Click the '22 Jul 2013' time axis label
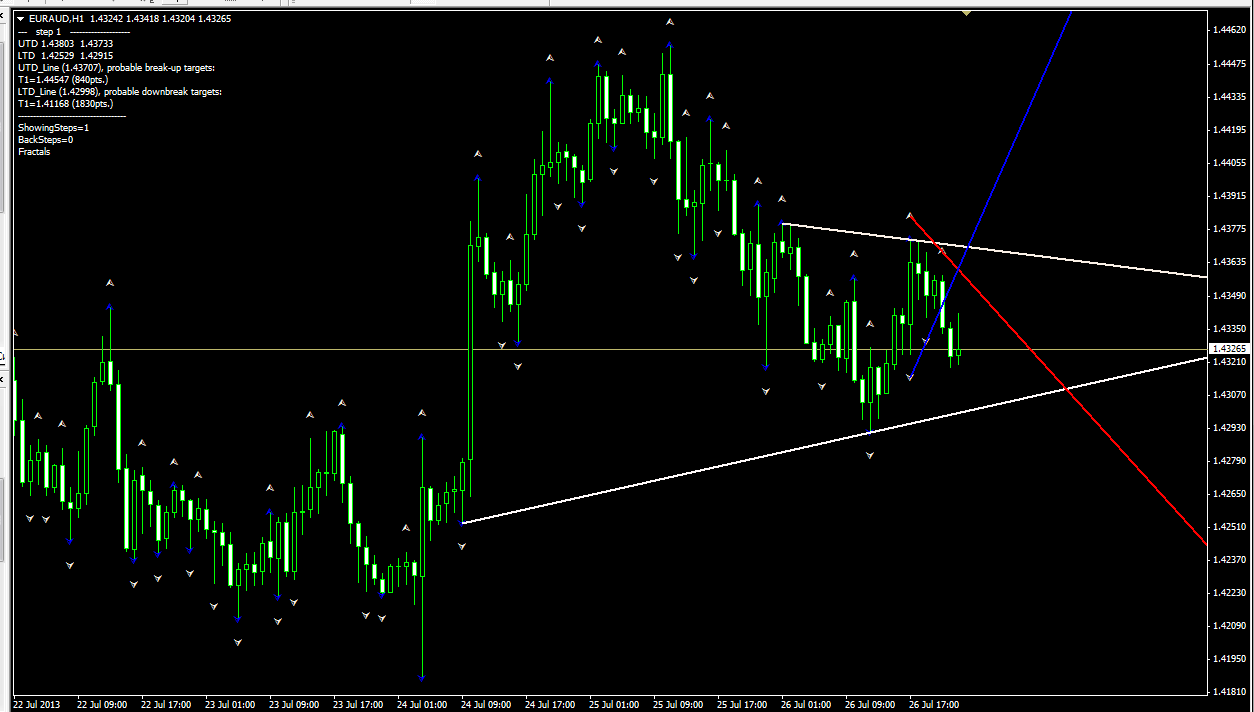 coord(37,704)
